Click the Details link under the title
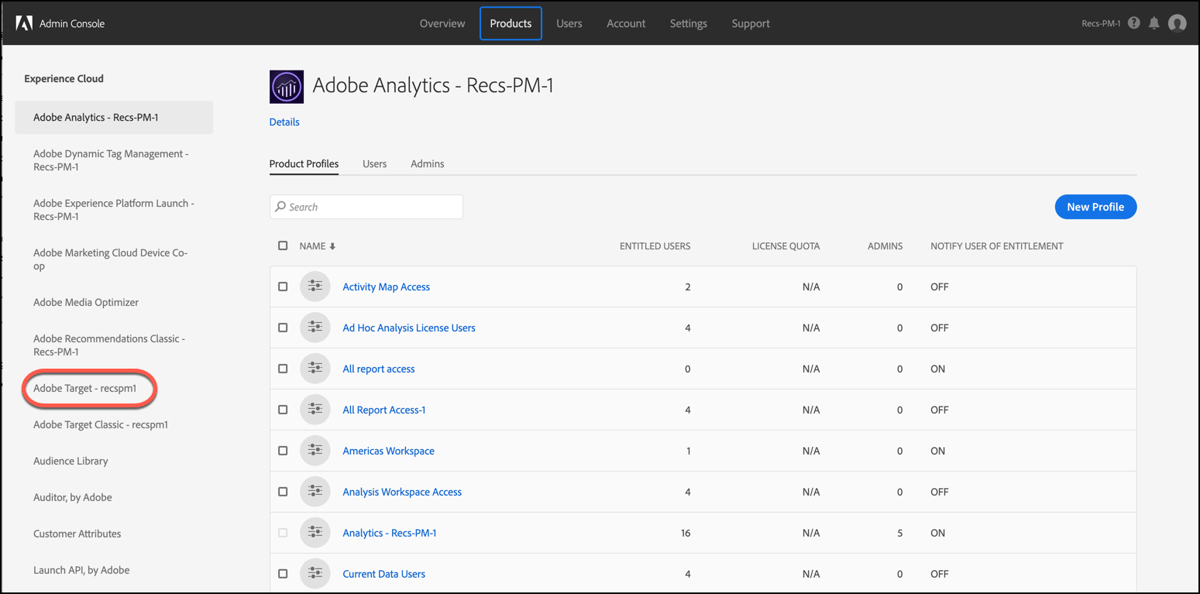1200x594 pixels. pyautogui.click(x=284, y=121)
